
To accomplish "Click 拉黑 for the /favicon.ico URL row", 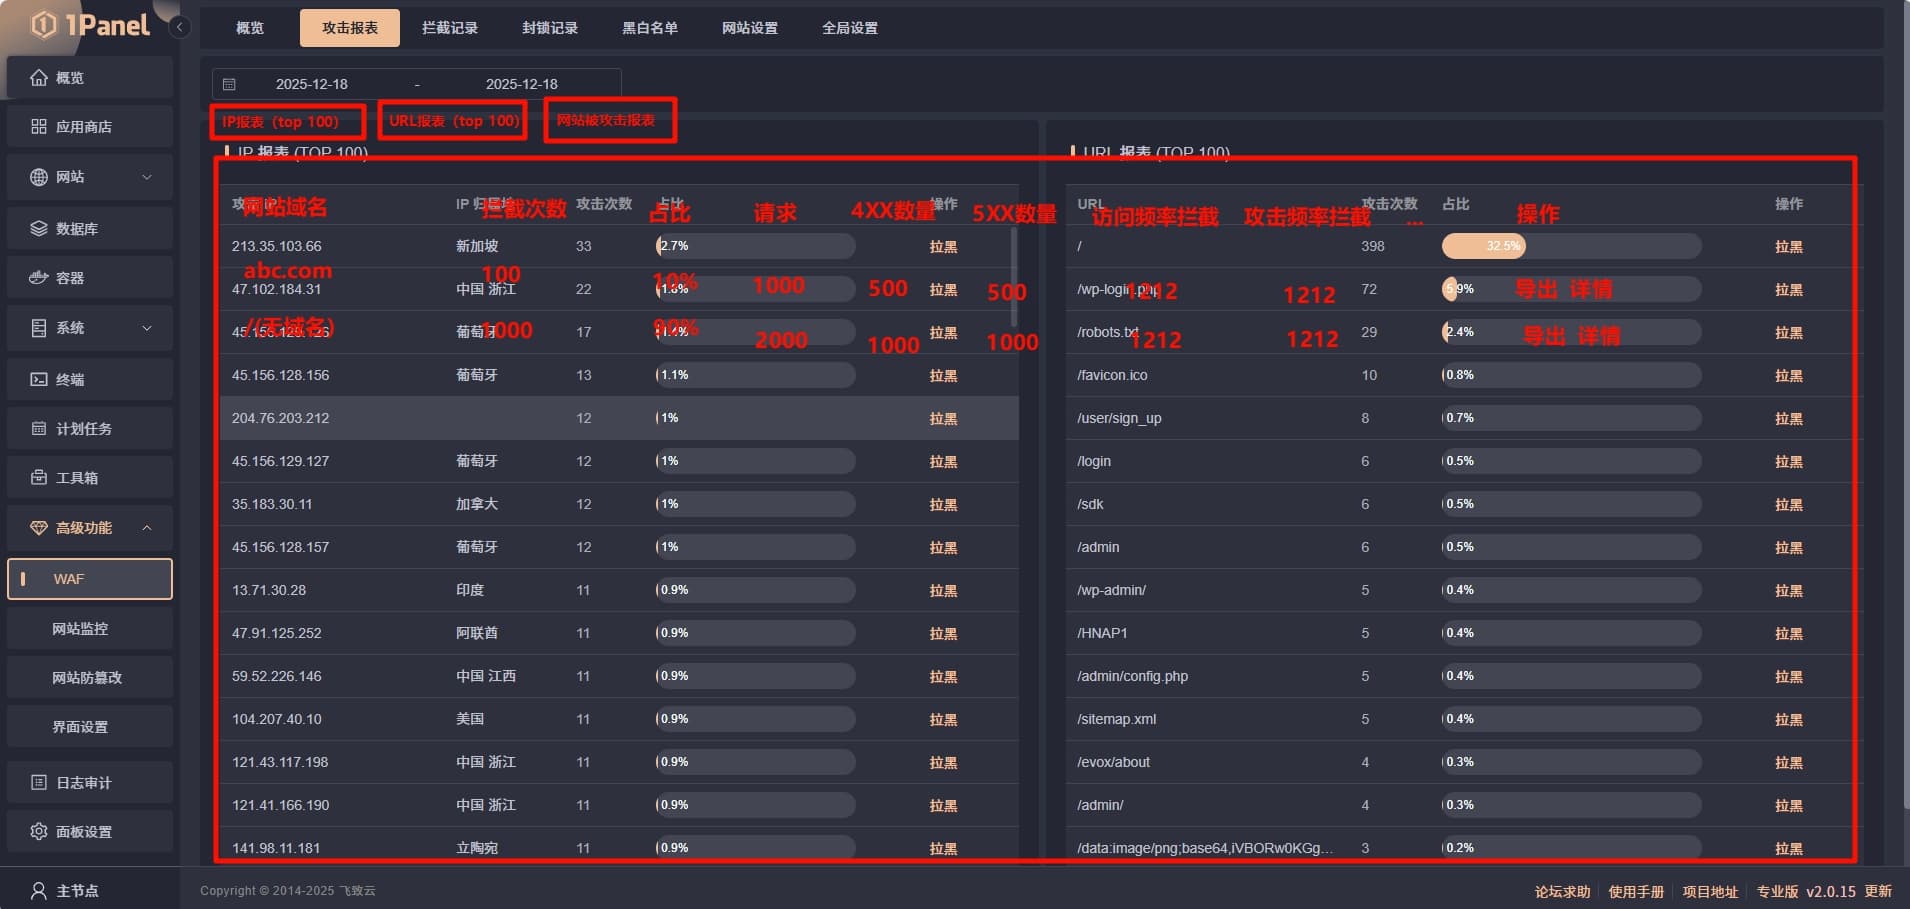I will [1788, 376].
